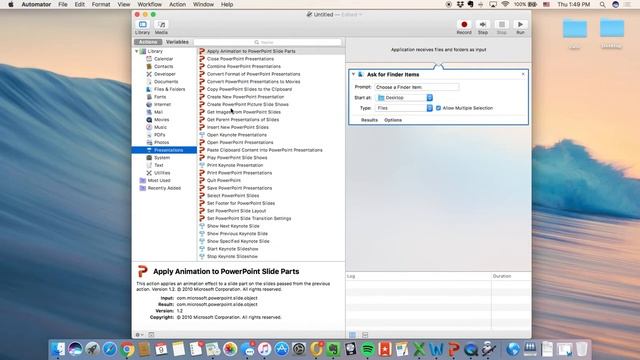Open Spotlight search in the menu bar
The width and height of the screenshot is (640, 360).
coord(602,4)
